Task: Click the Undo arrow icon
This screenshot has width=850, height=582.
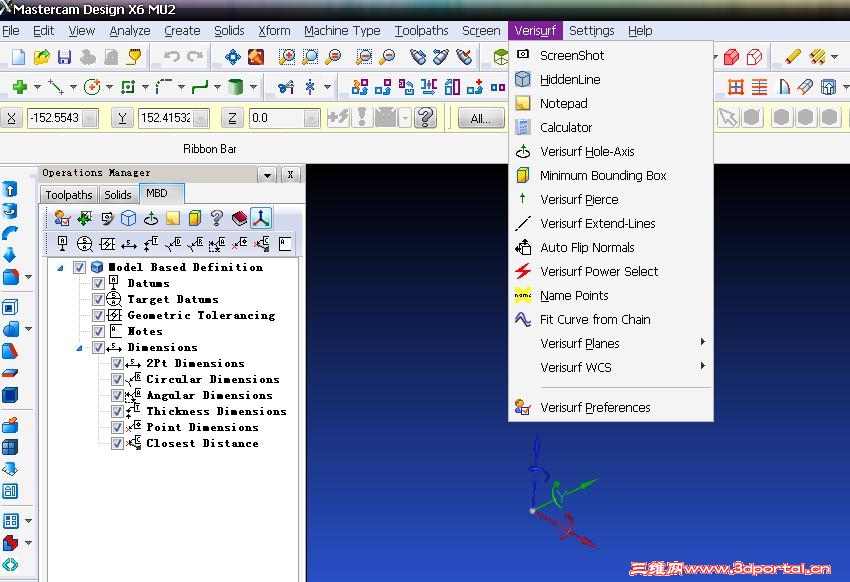Action: pyautogui.click(x=171, y=56)
